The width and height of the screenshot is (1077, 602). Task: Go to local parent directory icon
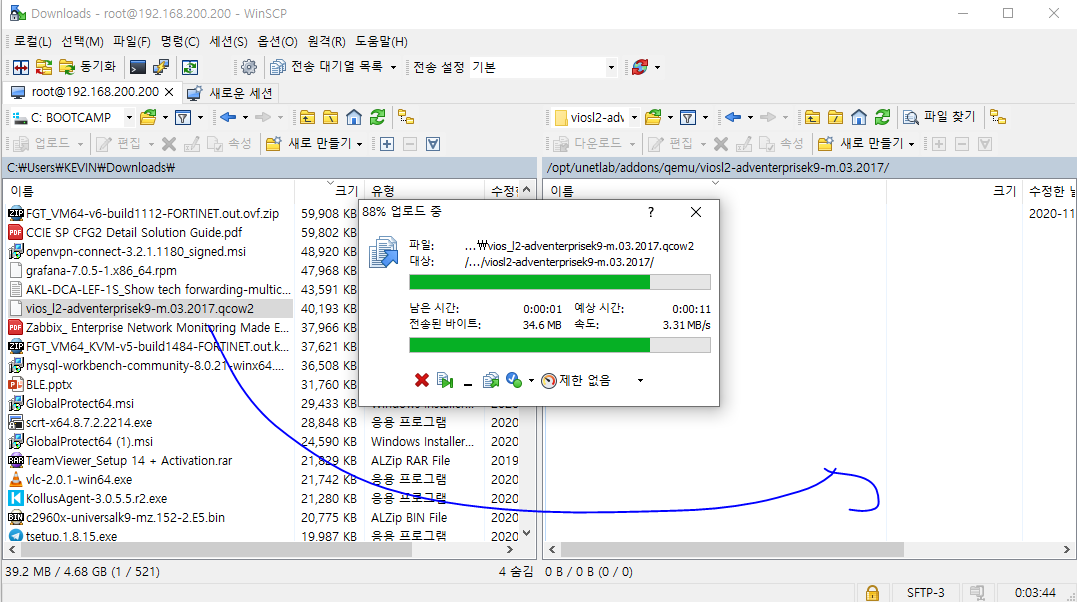coord(307,118)
